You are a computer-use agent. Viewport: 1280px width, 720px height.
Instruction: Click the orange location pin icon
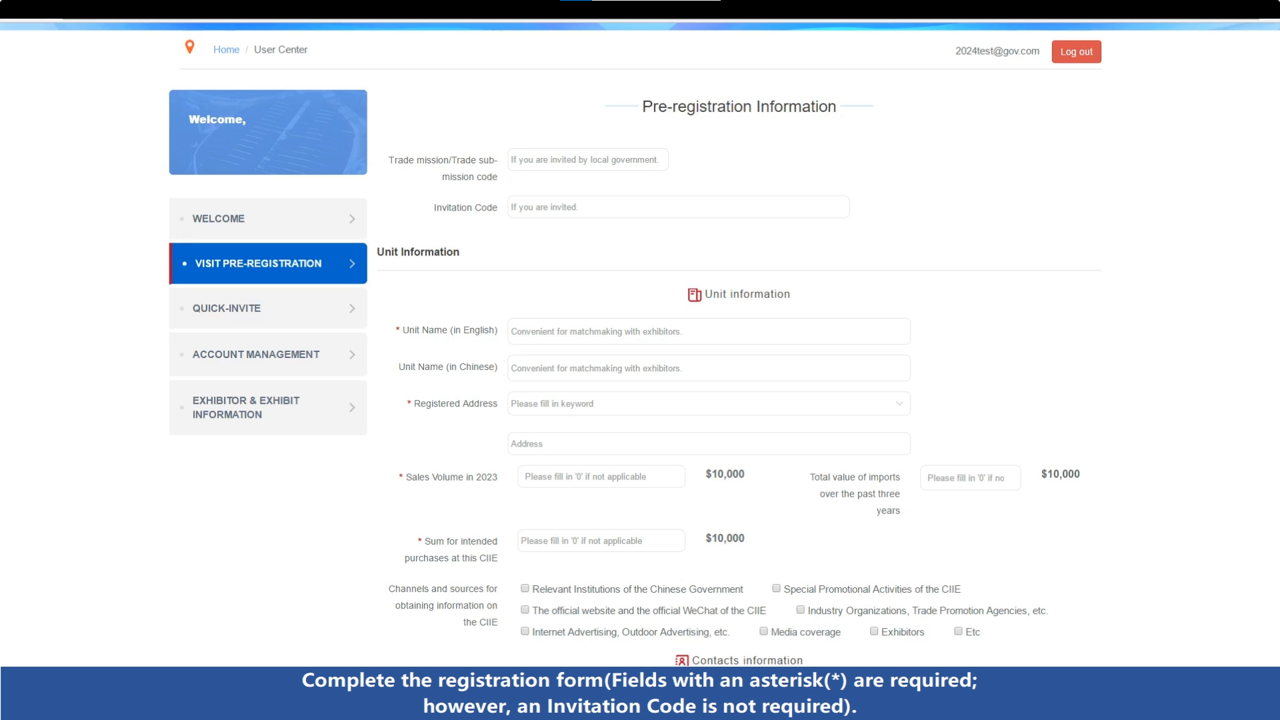coord(189,47)
